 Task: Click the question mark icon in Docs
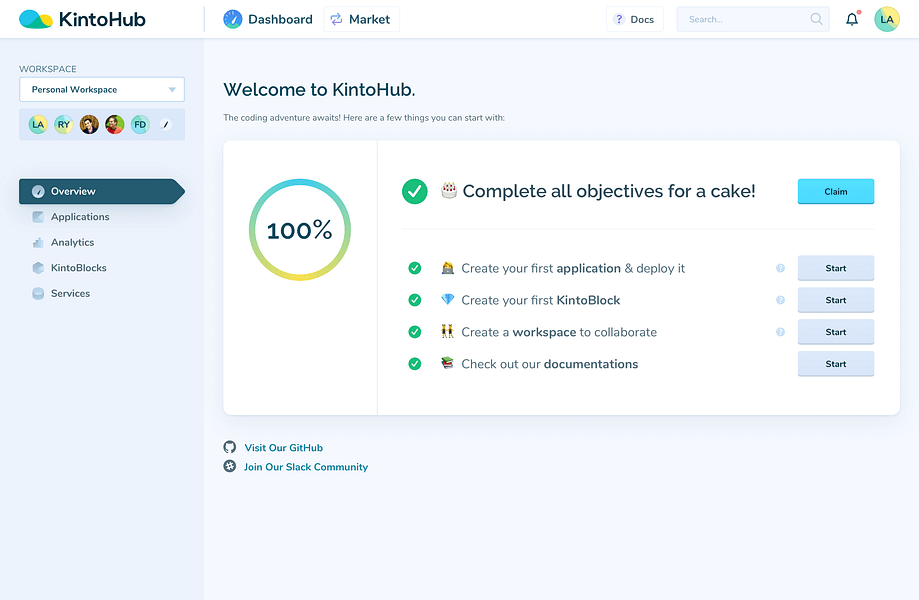(619, 19)
